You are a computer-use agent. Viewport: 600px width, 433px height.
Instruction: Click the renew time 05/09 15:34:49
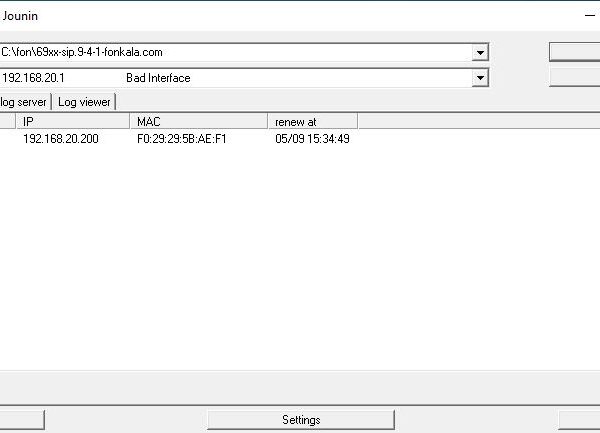(x=312, y=139)
